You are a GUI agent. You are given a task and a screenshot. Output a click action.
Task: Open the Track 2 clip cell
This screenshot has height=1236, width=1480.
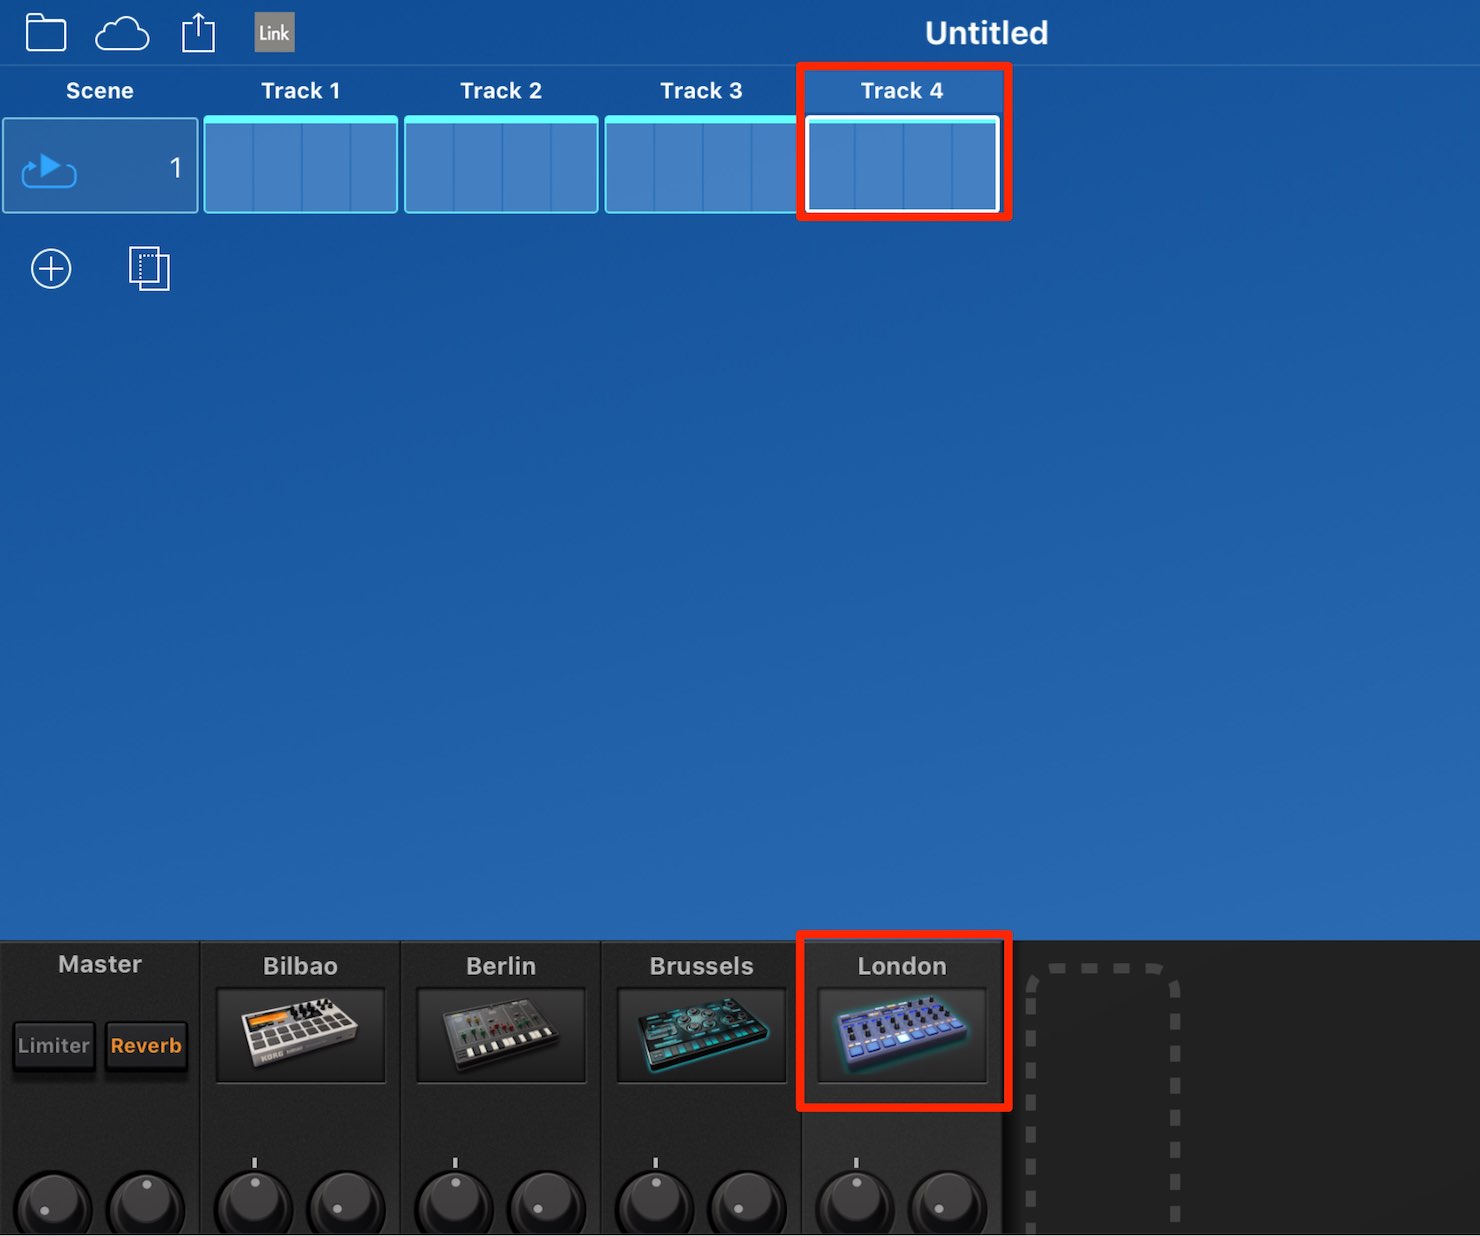click(501, 165)
